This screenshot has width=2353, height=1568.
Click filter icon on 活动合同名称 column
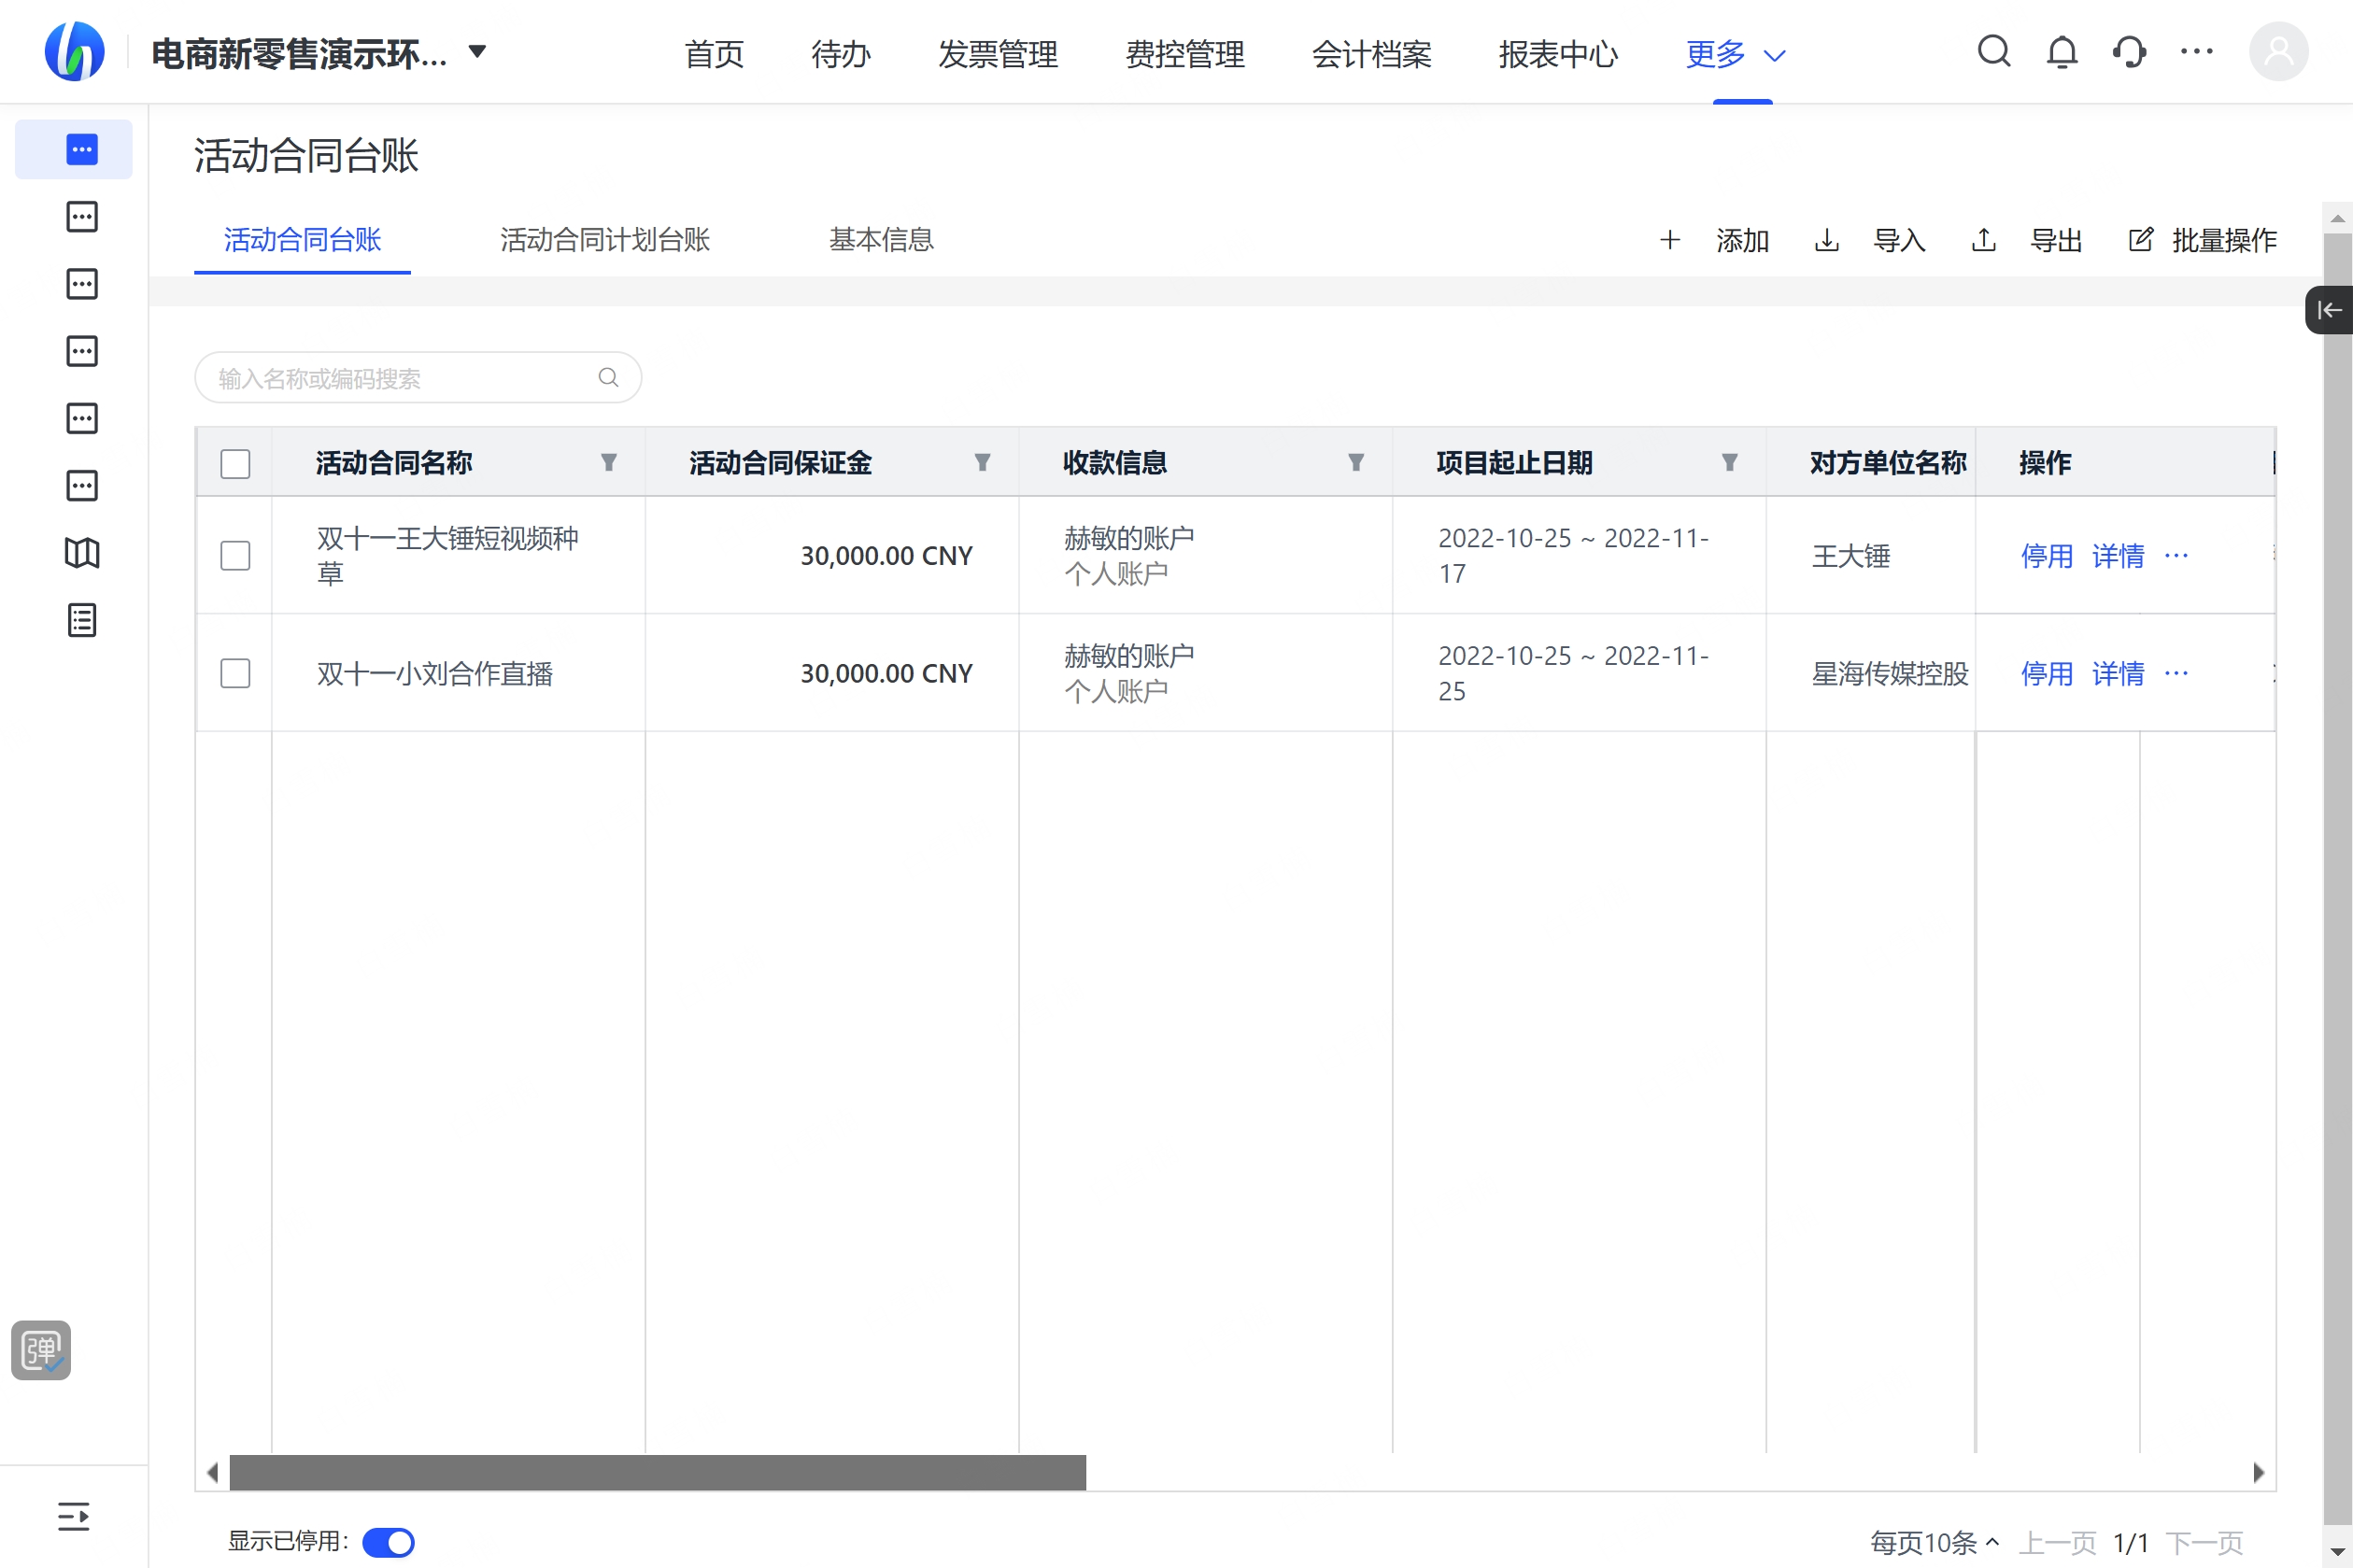click(x=608, y=462)
